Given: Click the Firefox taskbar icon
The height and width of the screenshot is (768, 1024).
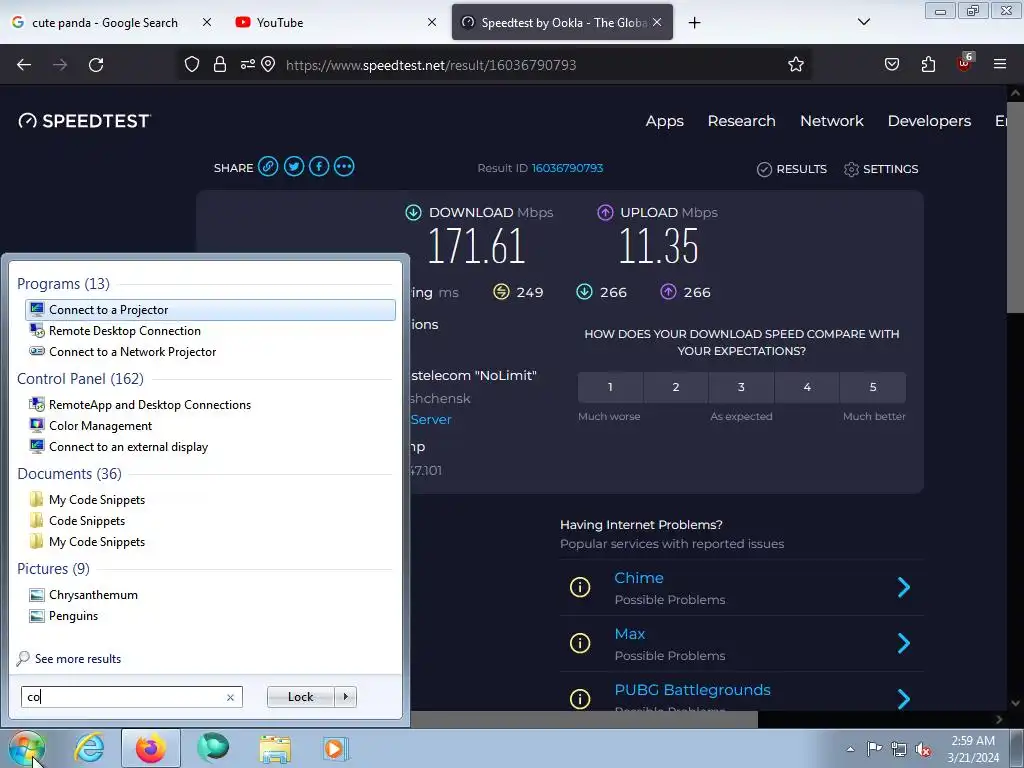Looking at the screenshot, I should point(151,748).
